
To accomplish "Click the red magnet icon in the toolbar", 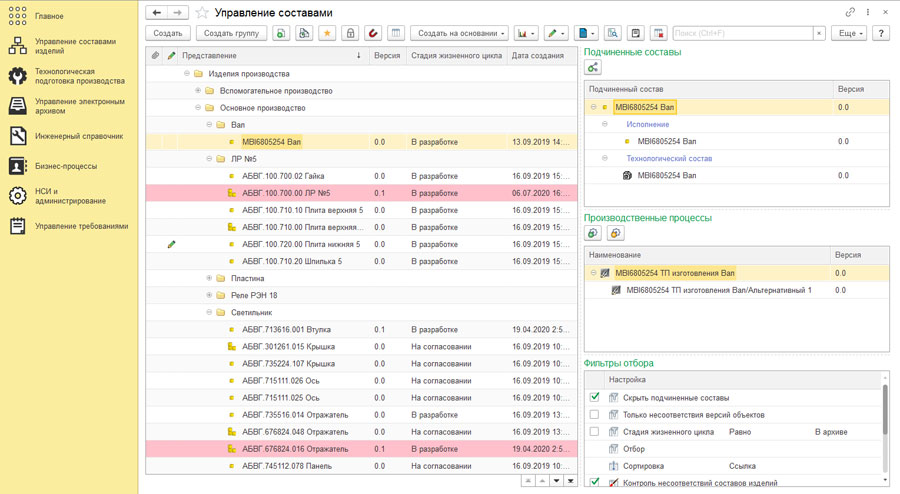I will pos(373,34).
